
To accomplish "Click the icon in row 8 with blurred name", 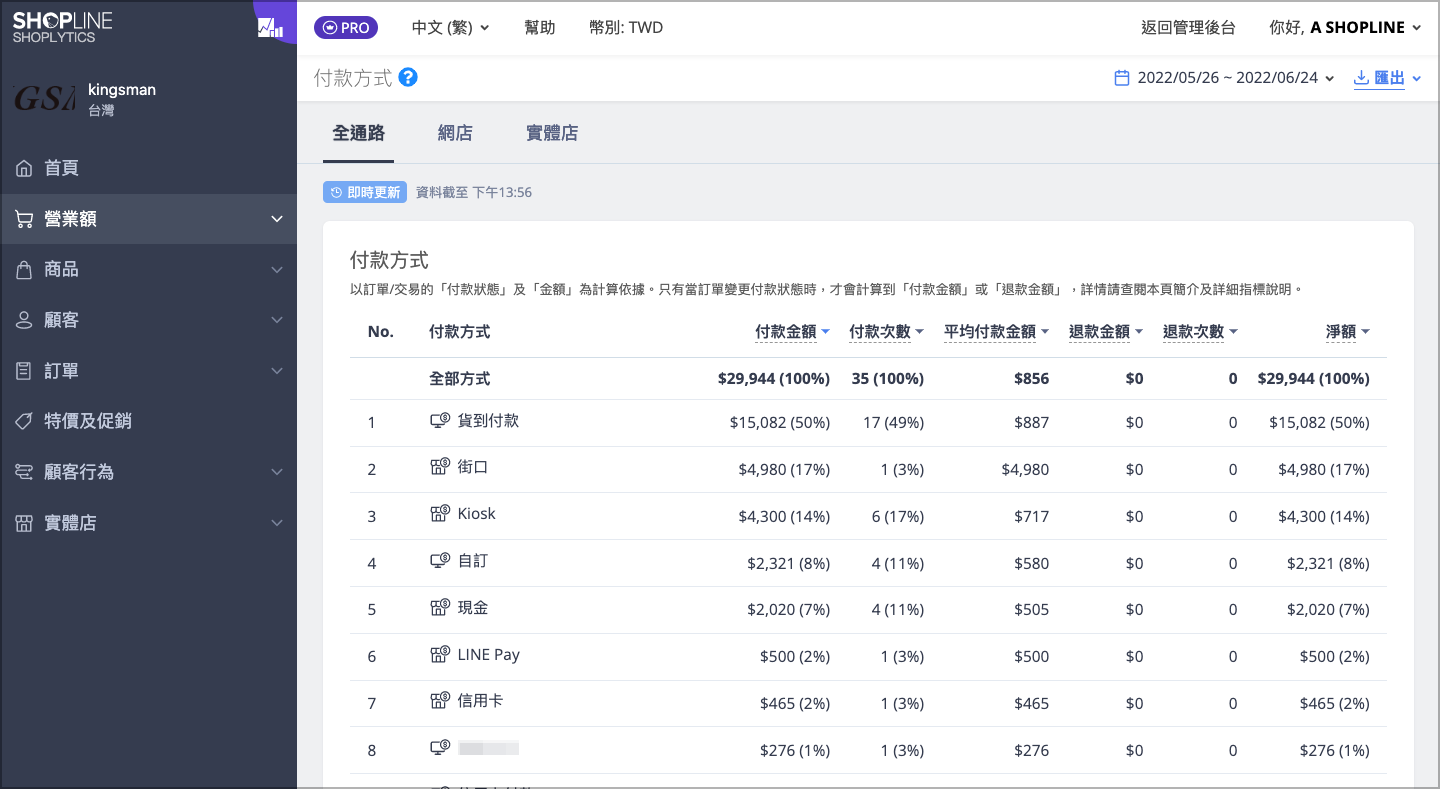I will click(x=440, y=748).
